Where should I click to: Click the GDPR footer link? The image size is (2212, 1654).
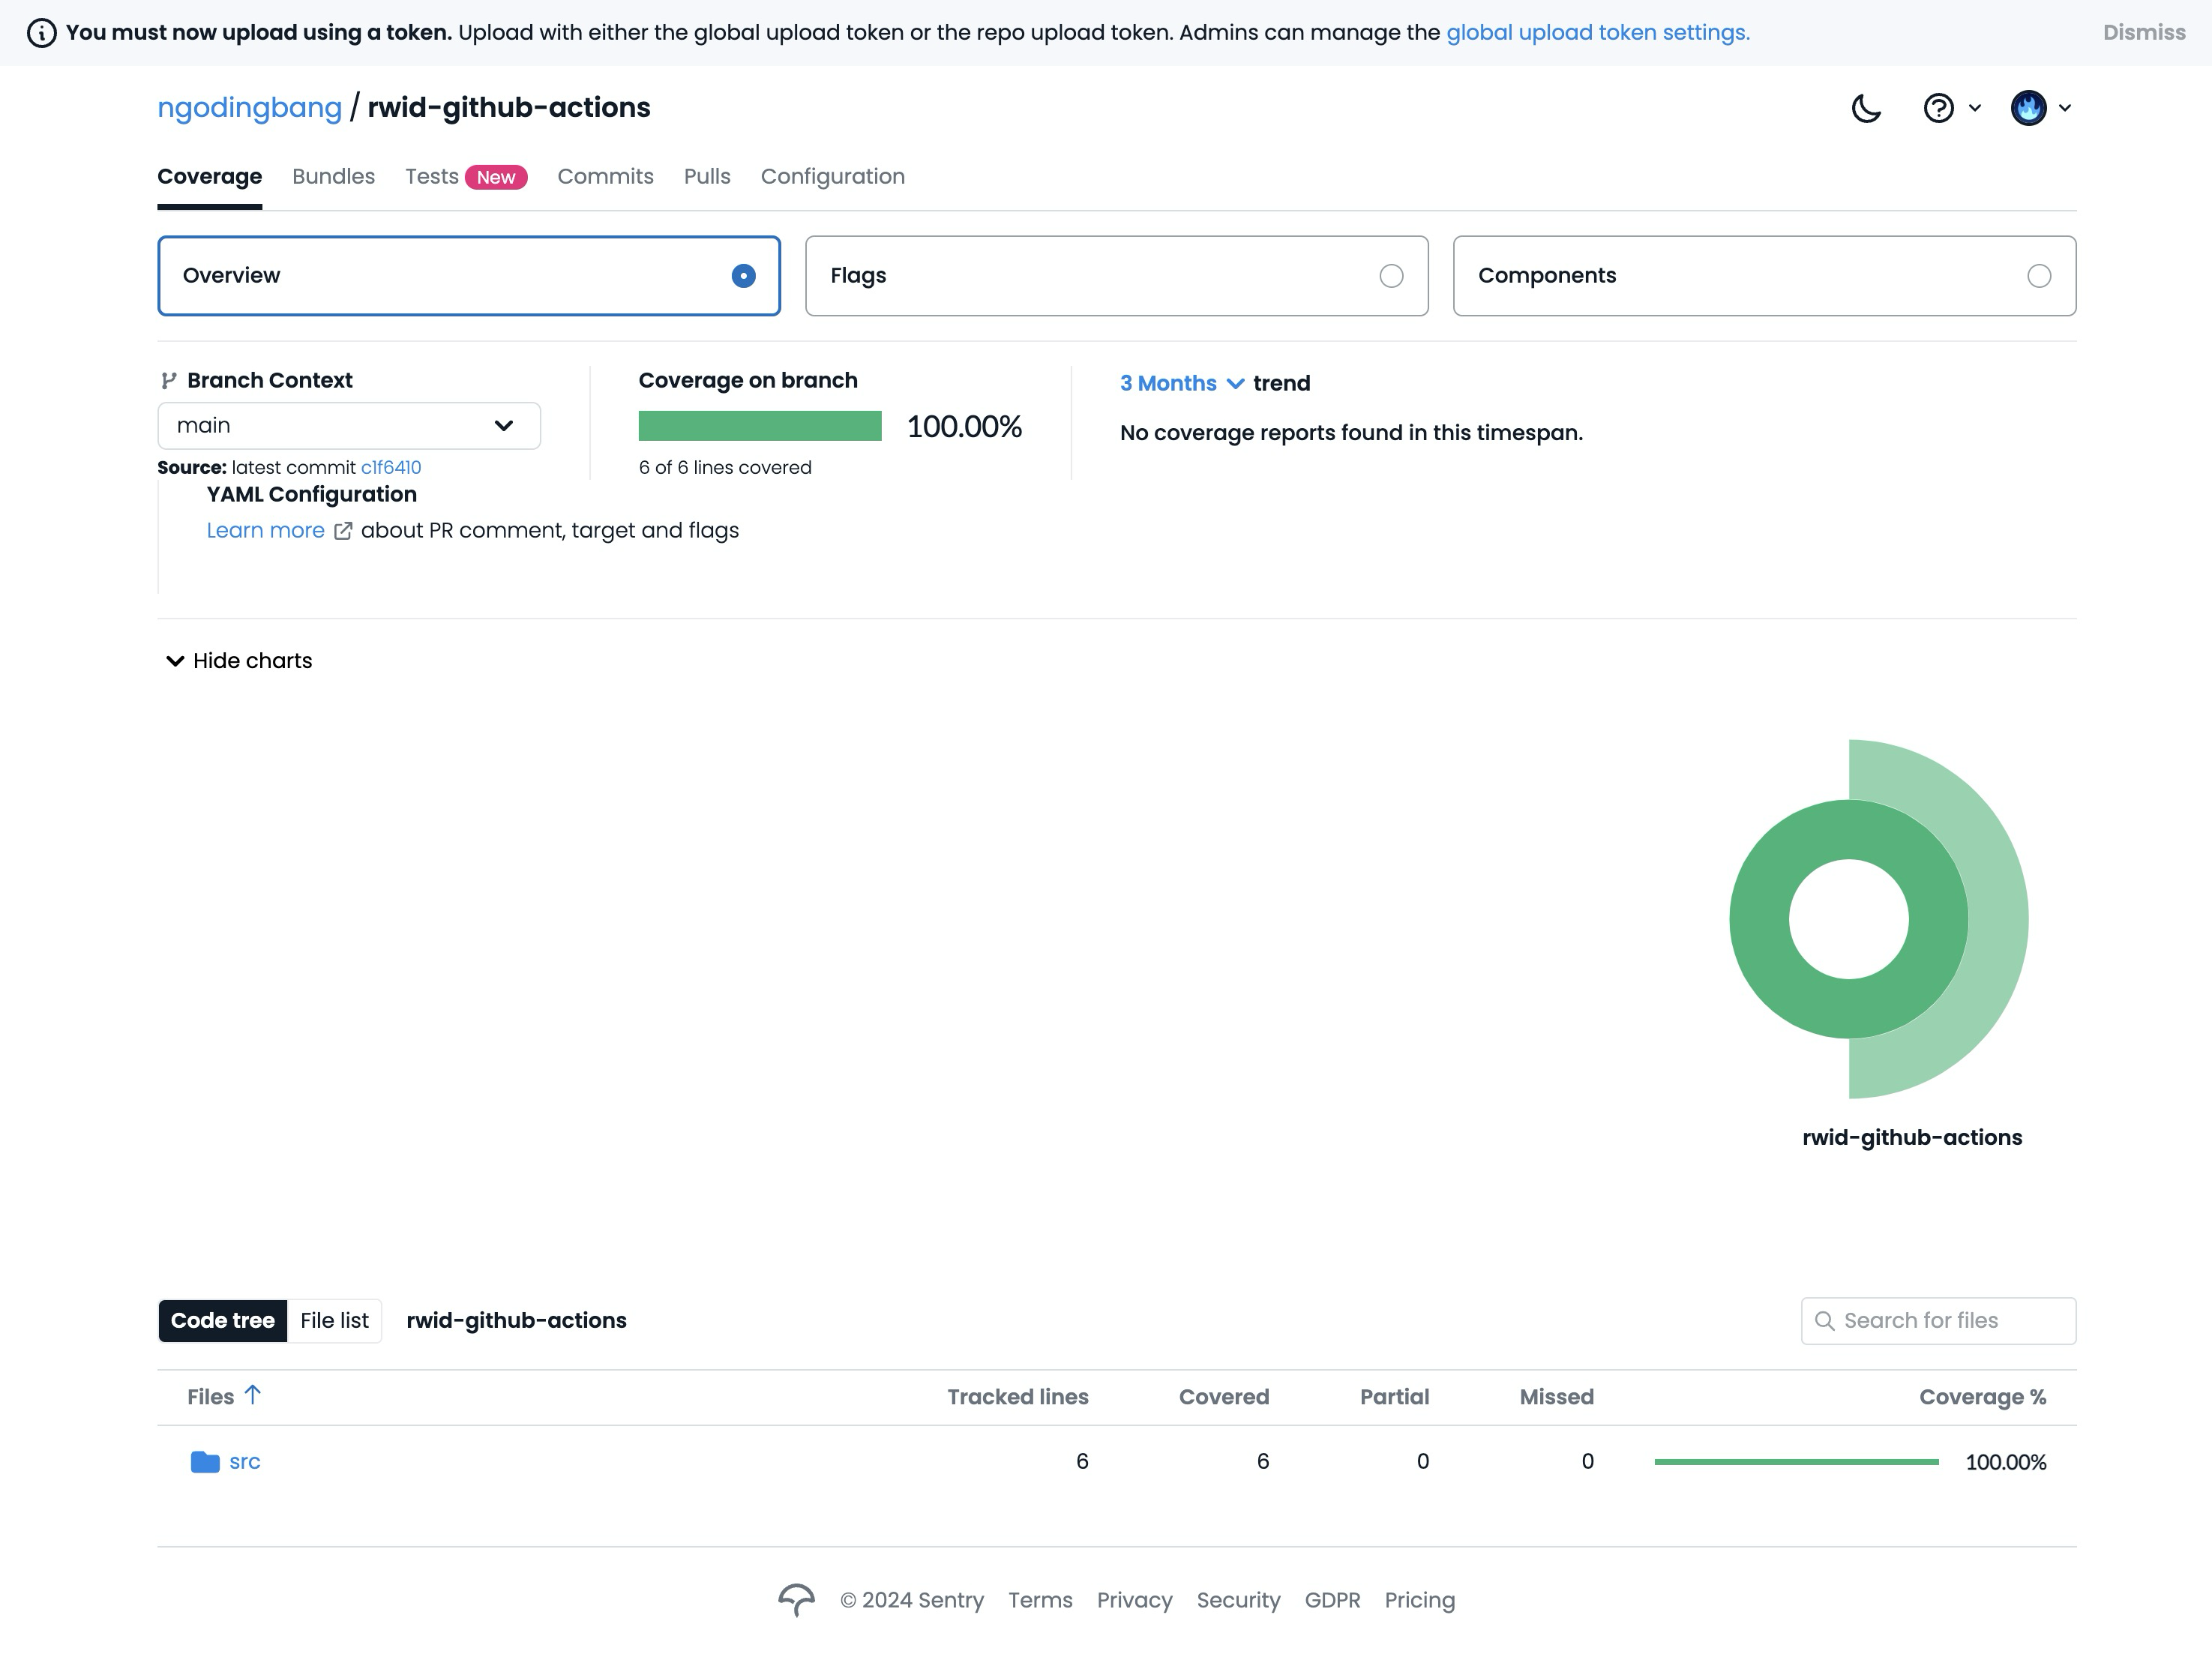pos(1333,1600)
